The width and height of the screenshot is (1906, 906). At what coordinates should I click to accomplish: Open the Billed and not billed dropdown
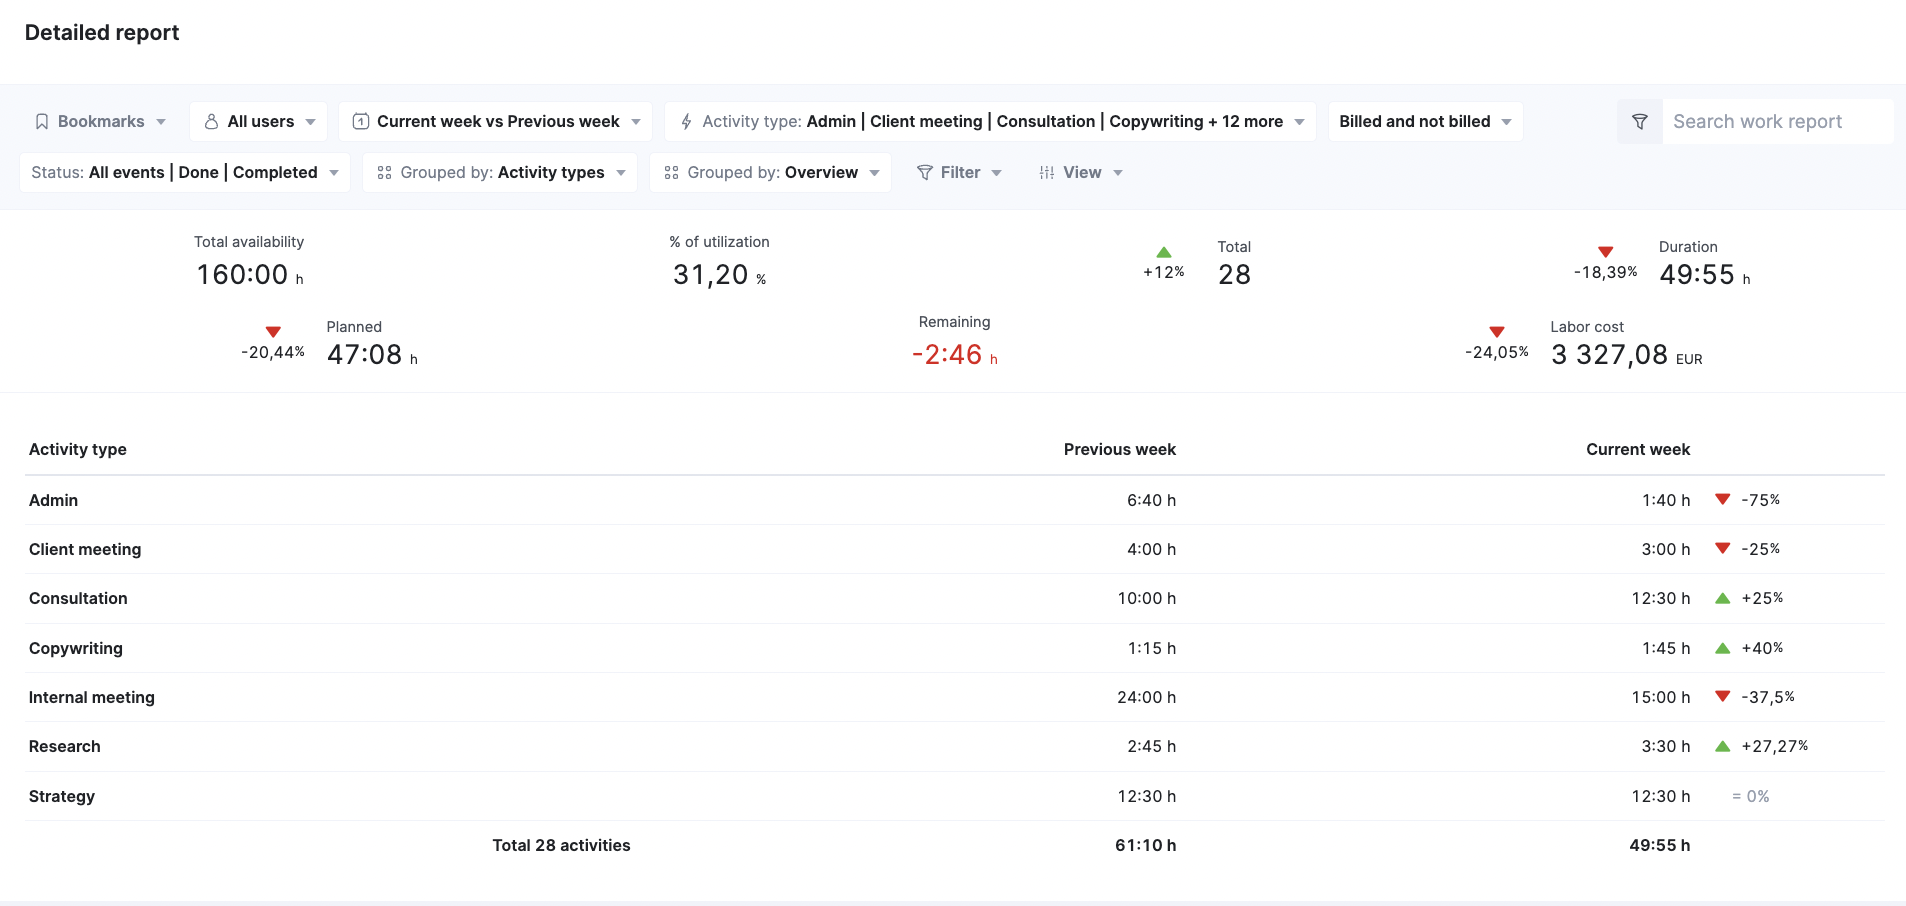[1425, 122]
